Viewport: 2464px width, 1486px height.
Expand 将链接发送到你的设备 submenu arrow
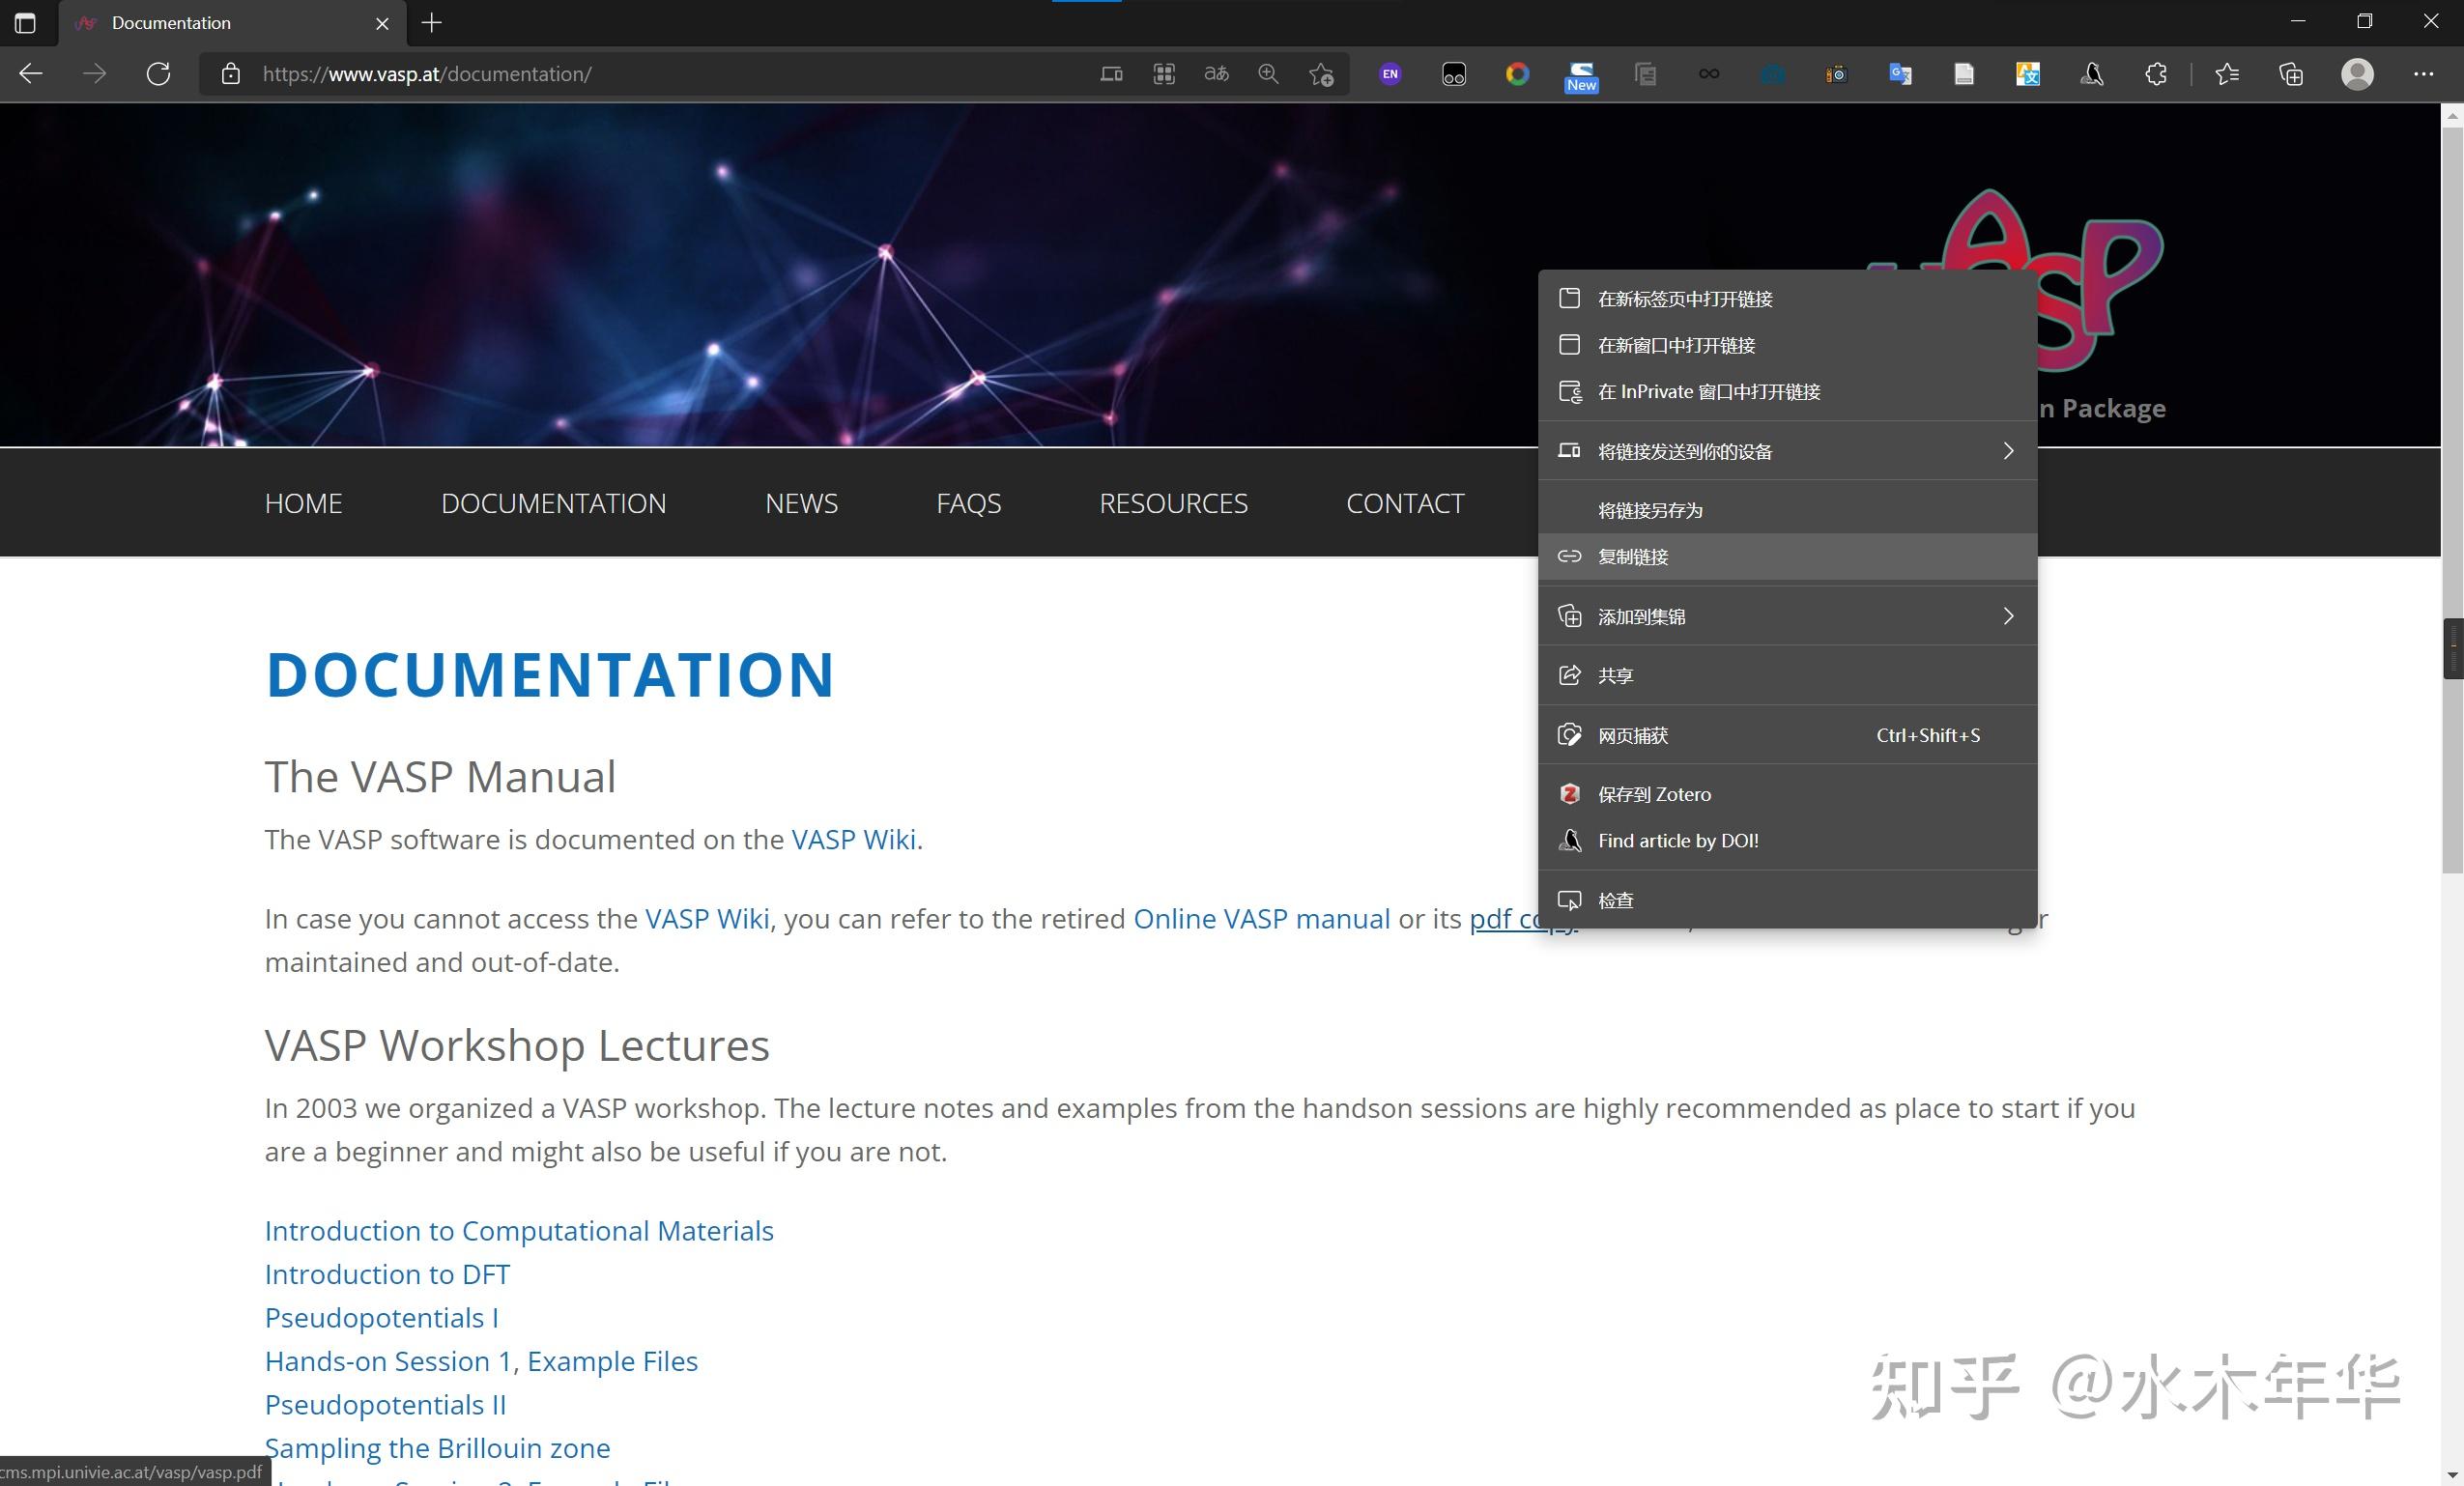pos(2008,451)
